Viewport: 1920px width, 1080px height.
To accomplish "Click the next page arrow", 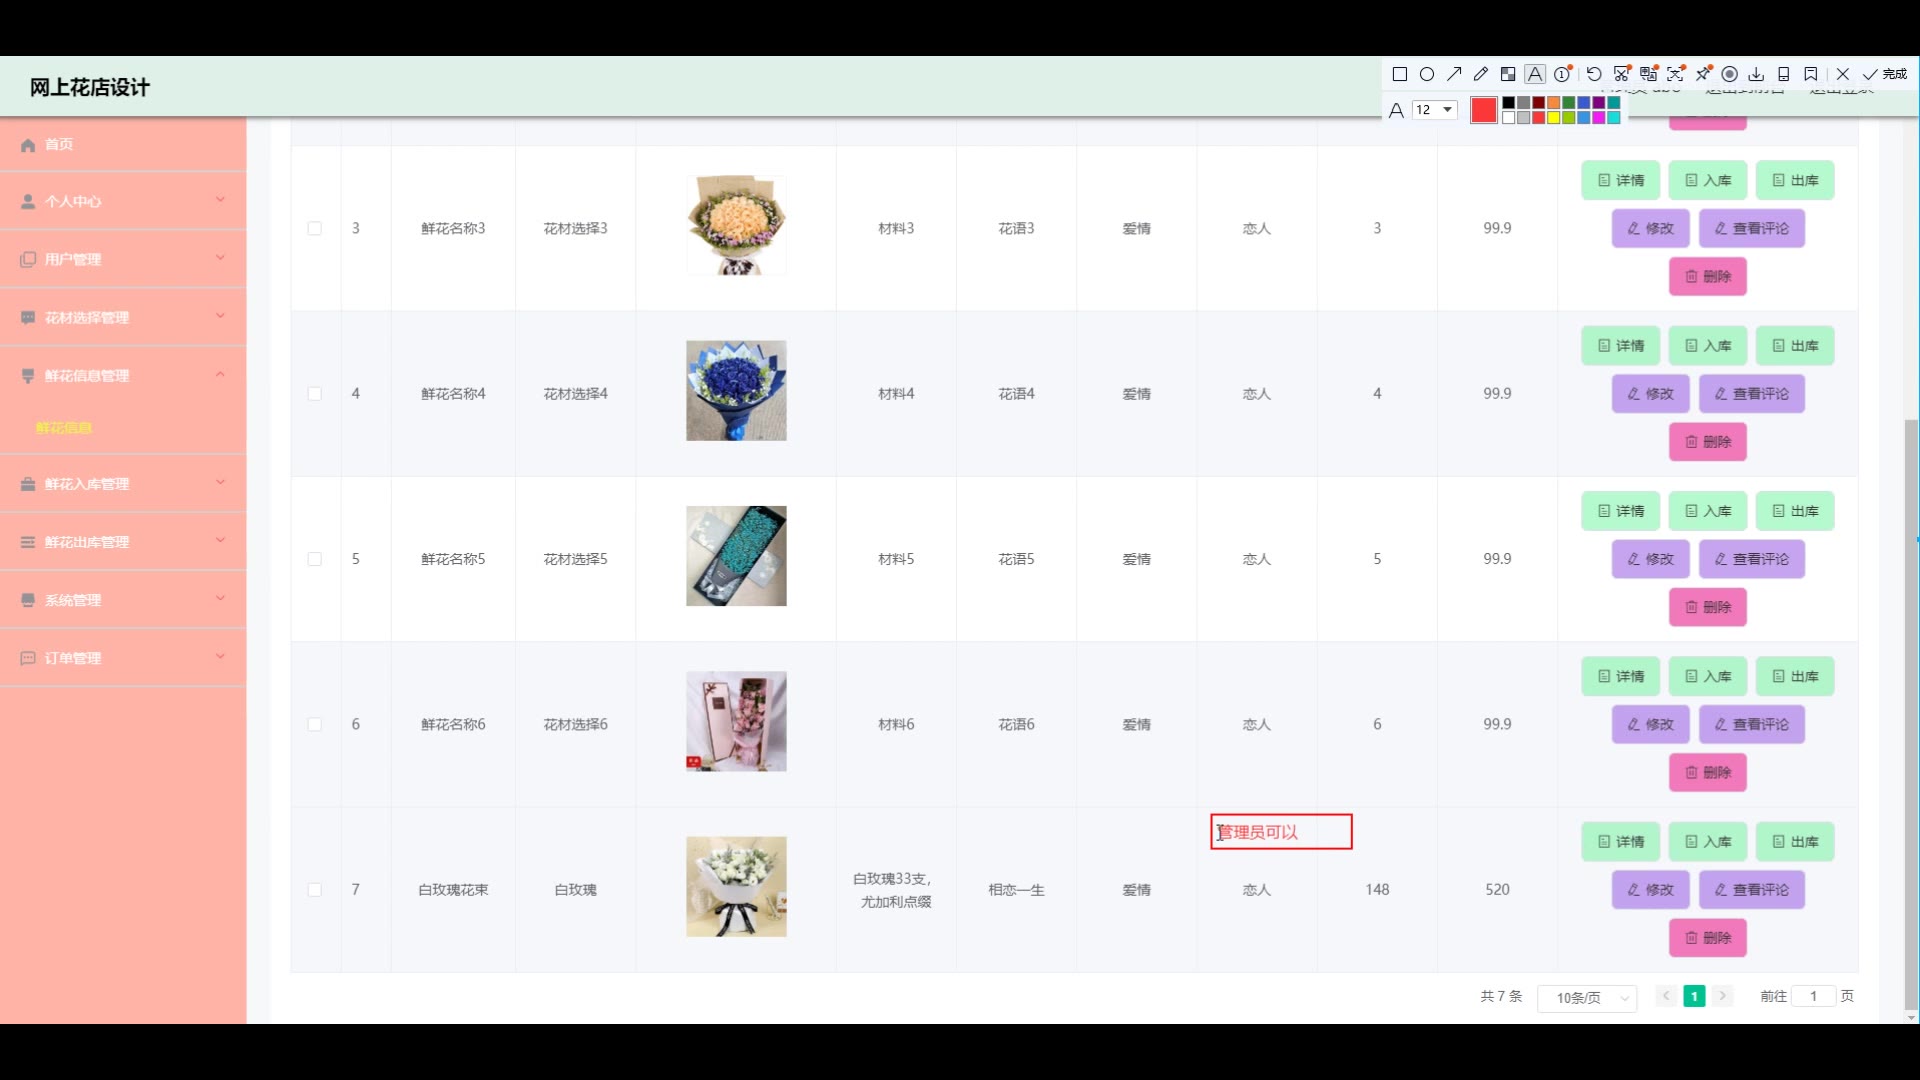I will point(1722,996).
